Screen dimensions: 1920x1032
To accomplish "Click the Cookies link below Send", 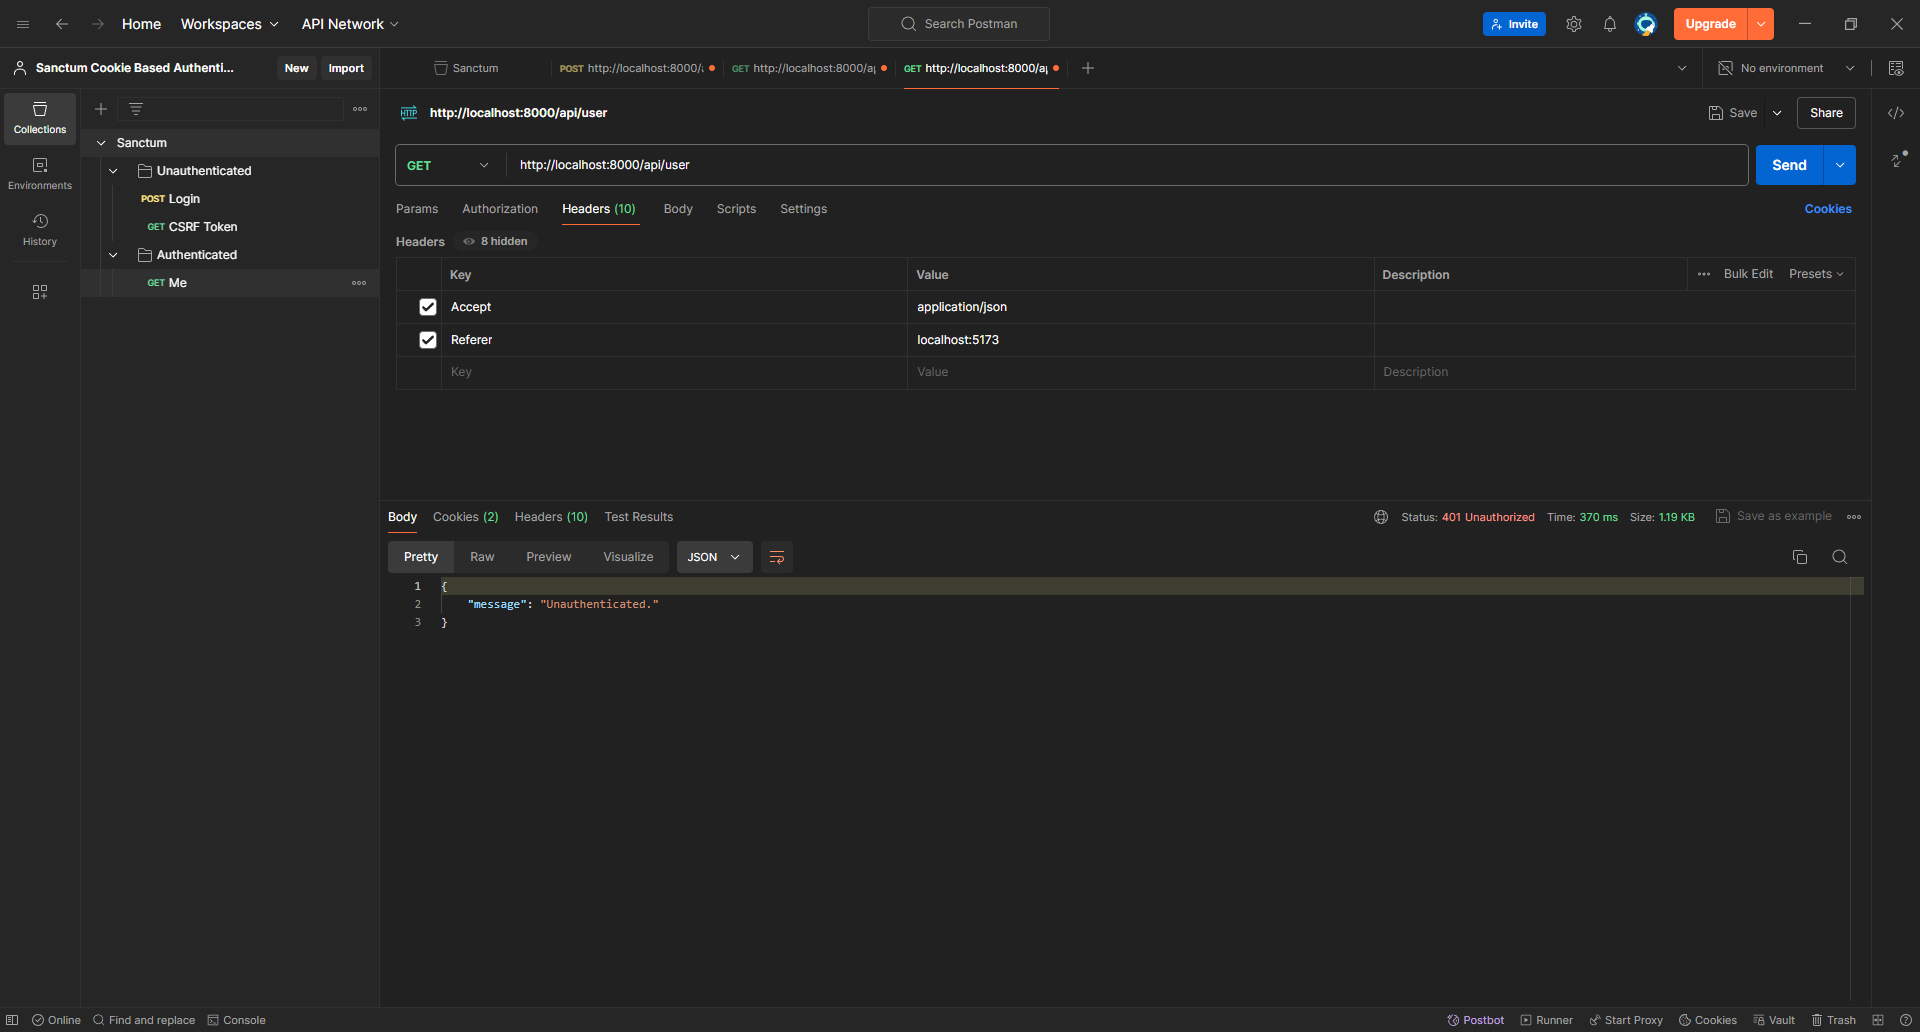I will tap(1827, 209).
